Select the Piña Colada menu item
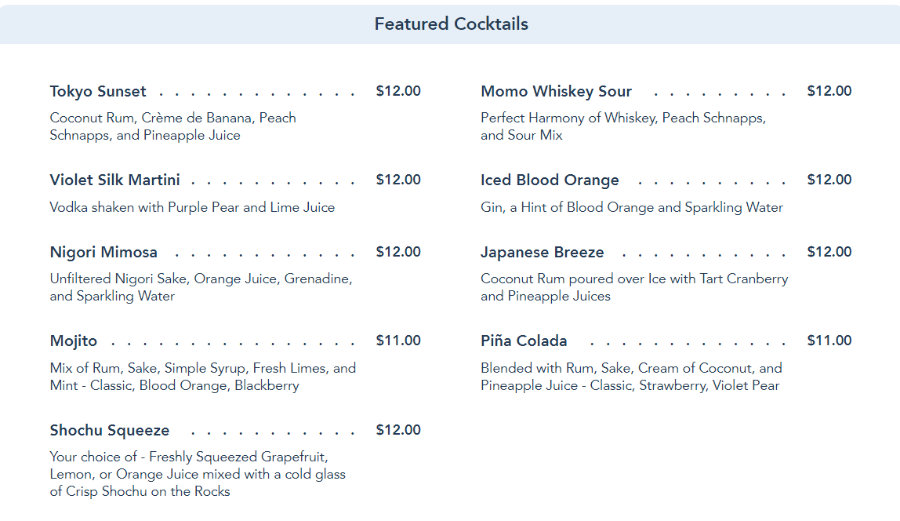 coord(524,341)
